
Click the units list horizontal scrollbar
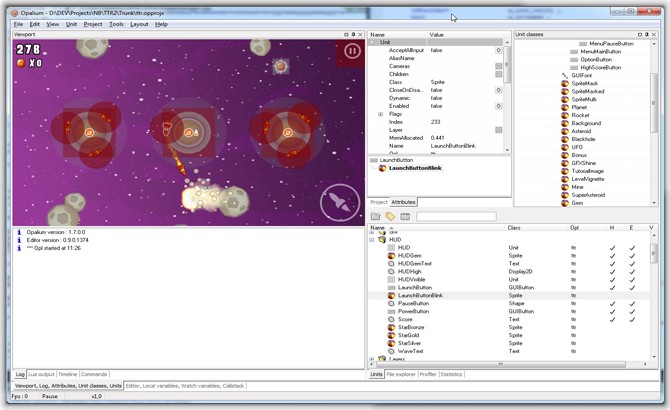pos(501,364)
